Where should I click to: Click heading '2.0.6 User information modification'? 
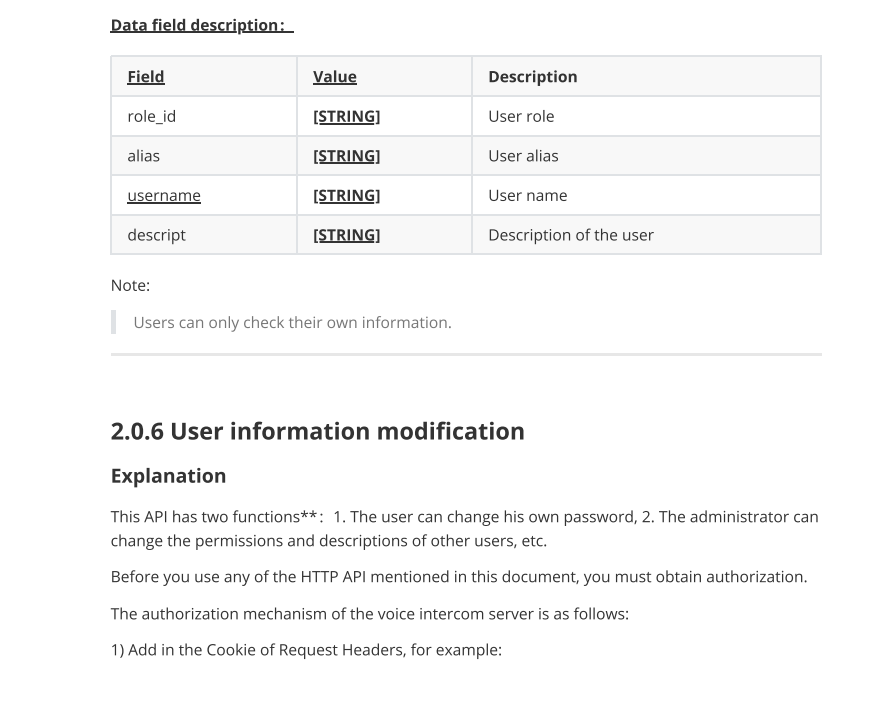click(x=317, y=431)
